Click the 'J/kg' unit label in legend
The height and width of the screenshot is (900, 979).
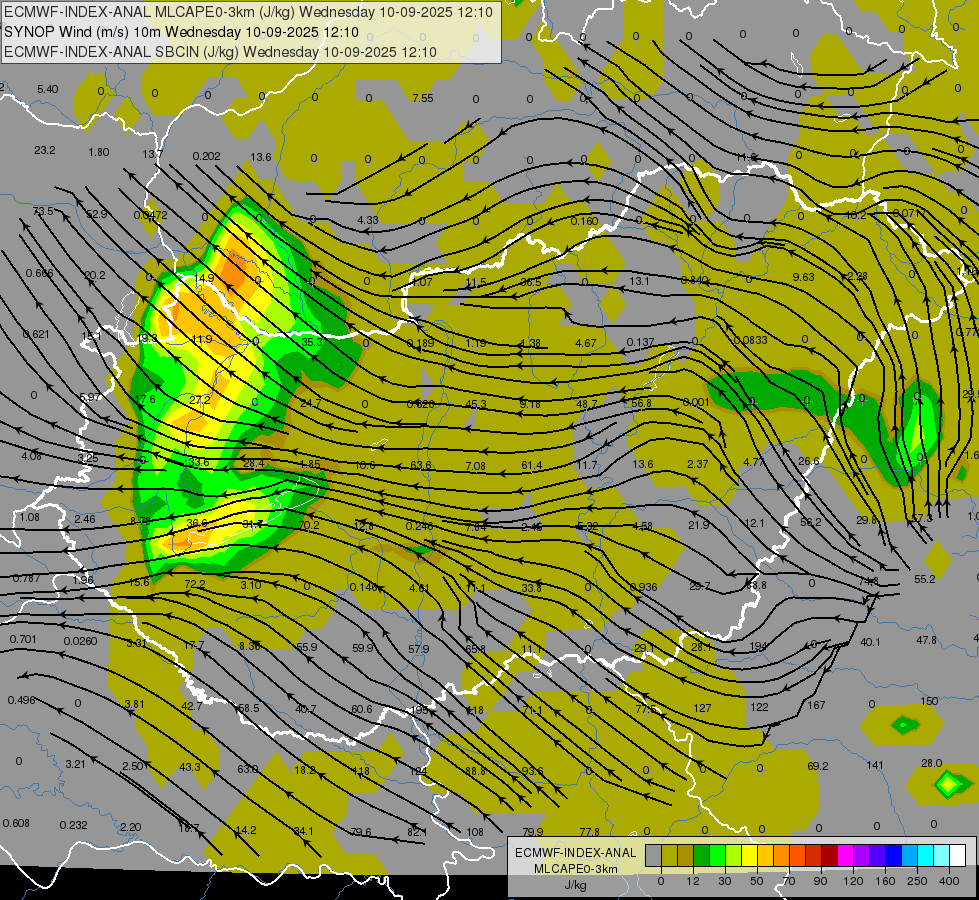(575, 885)
